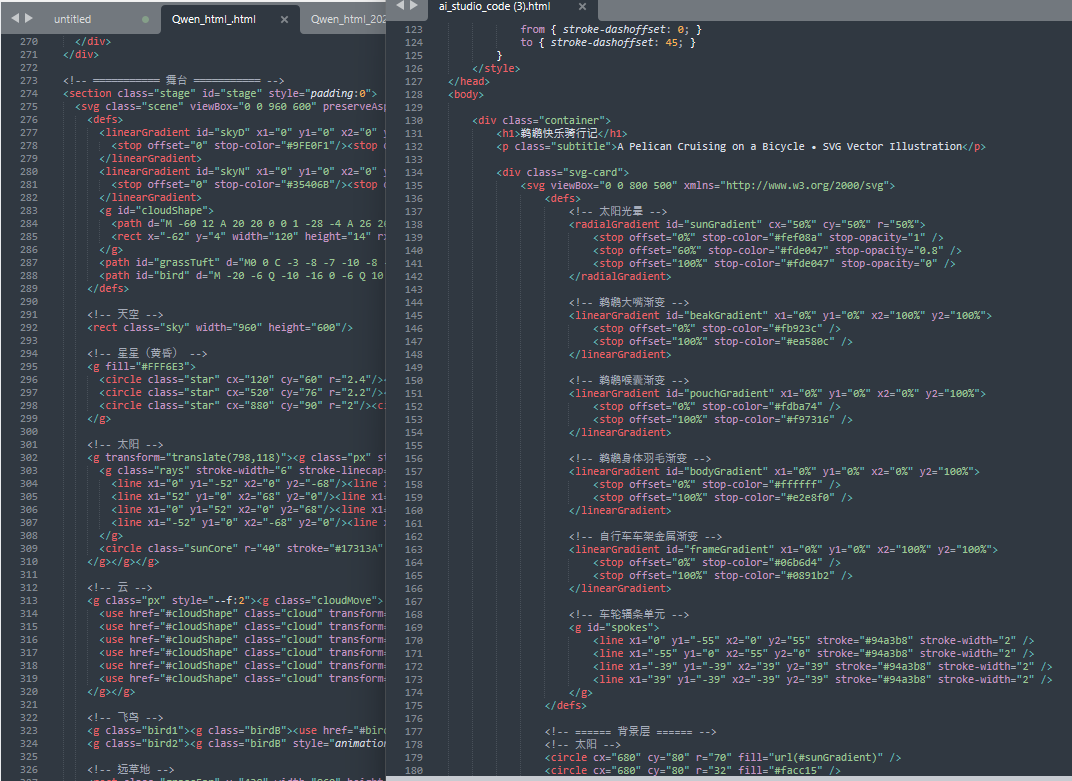
Task: Click the "from { stroke-dashoffset: 0; }" line
Action: pos(611,29)
